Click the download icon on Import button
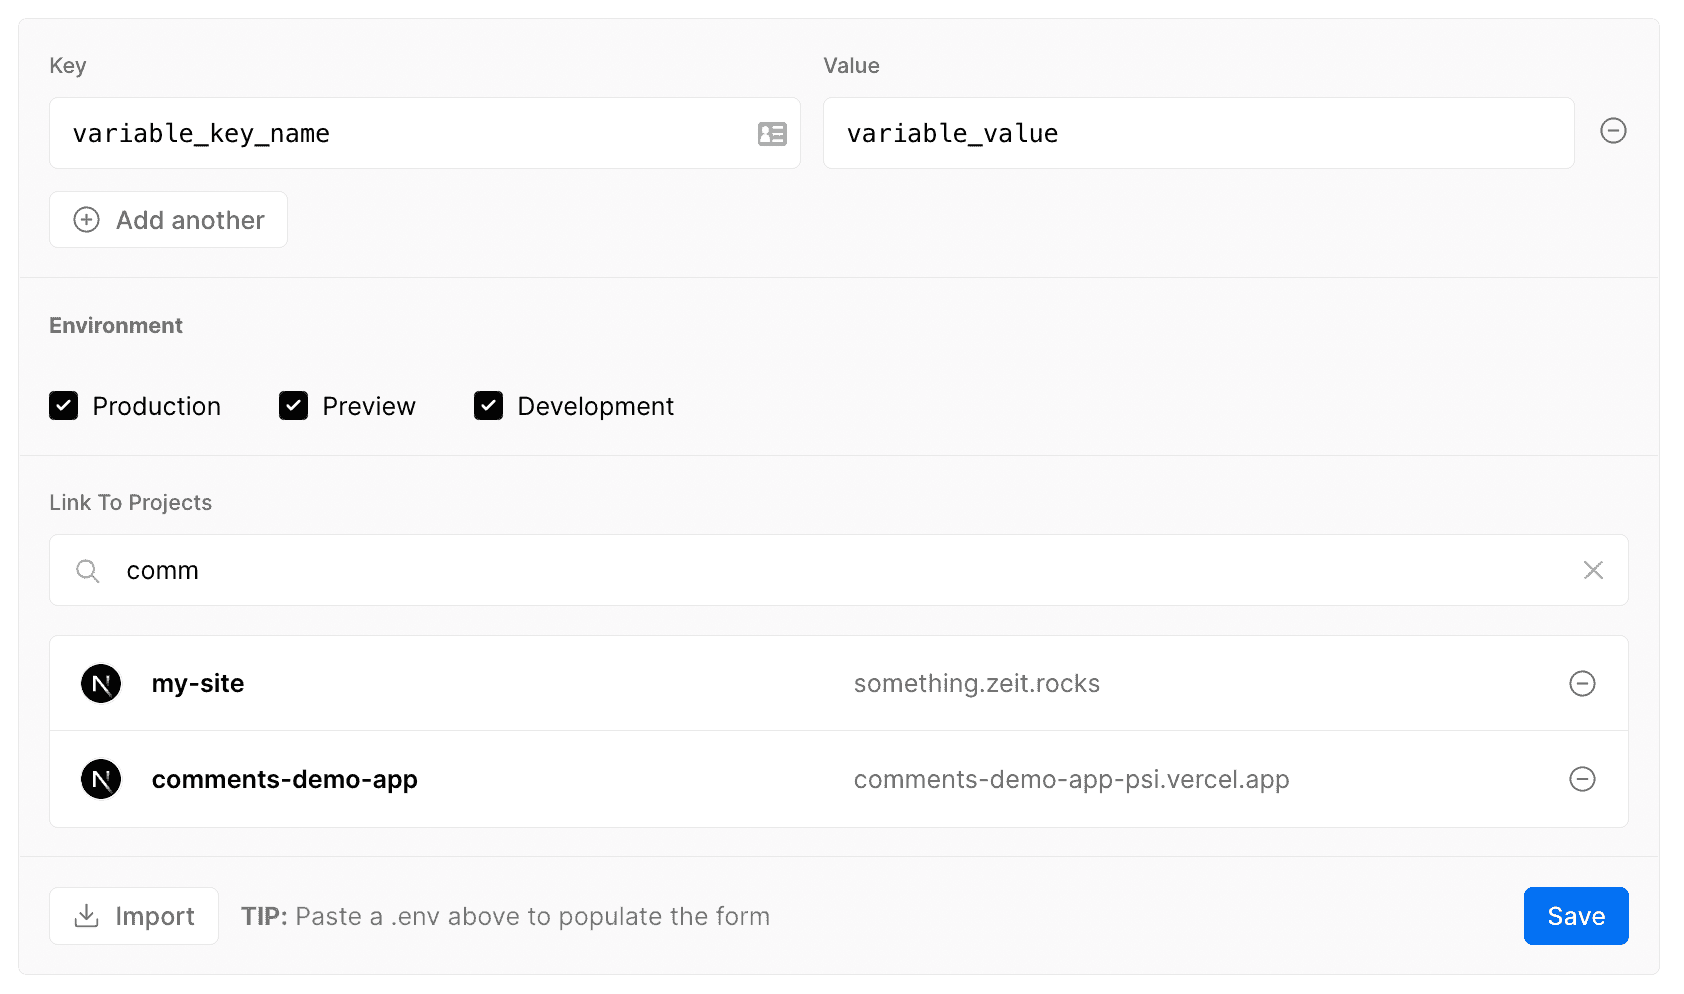 tap(87, 916)
